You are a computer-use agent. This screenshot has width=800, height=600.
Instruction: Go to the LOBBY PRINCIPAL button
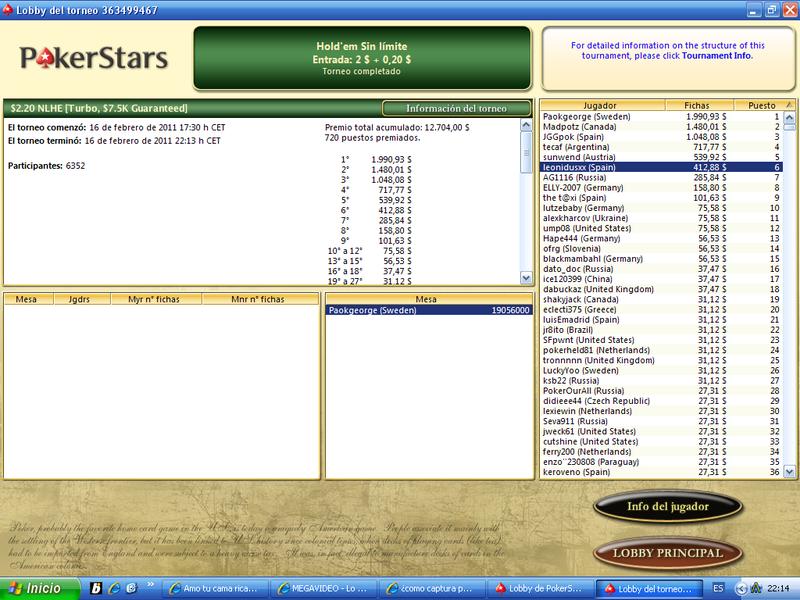(667, 553)
